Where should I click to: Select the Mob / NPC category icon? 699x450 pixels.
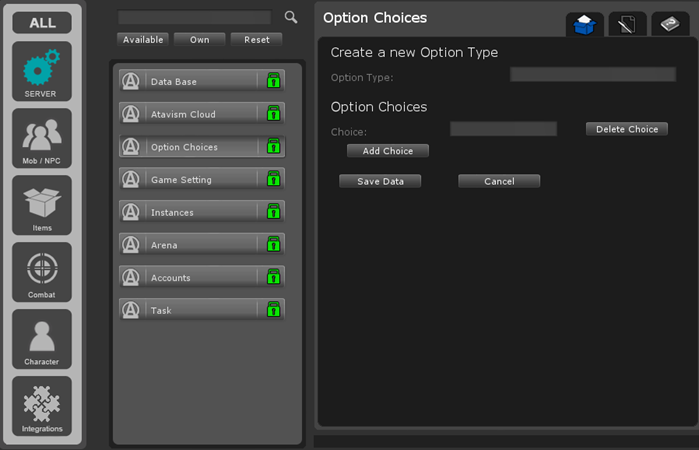42,138
